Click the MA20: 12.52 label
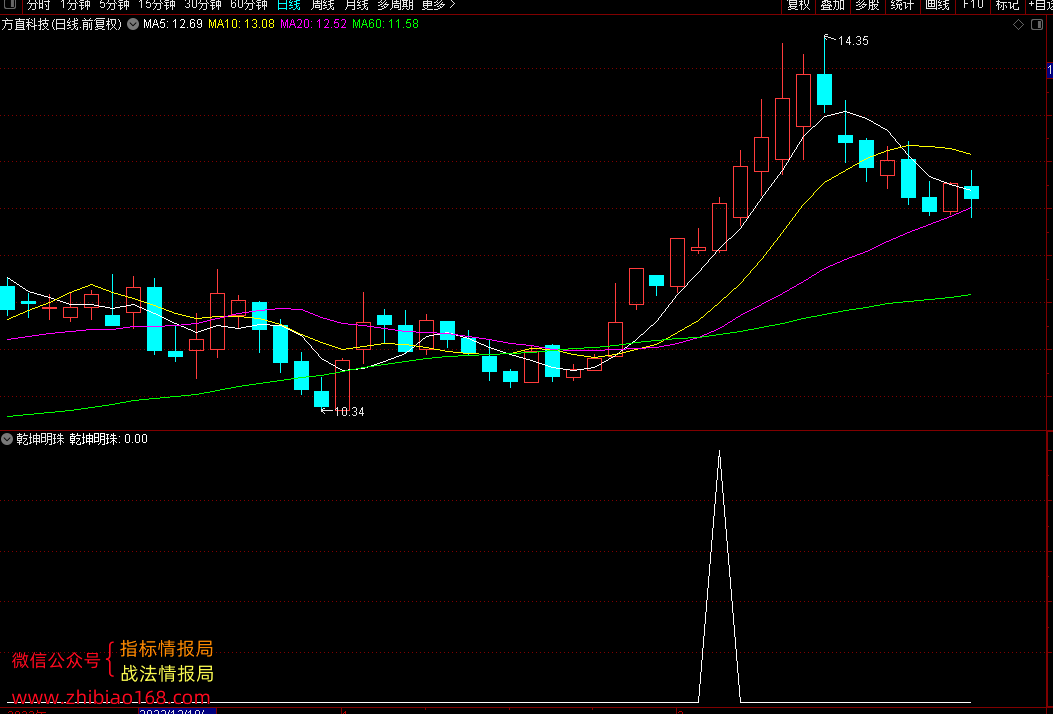The height and width of the screenshot is (714, 1053). (x=313, y=24)
